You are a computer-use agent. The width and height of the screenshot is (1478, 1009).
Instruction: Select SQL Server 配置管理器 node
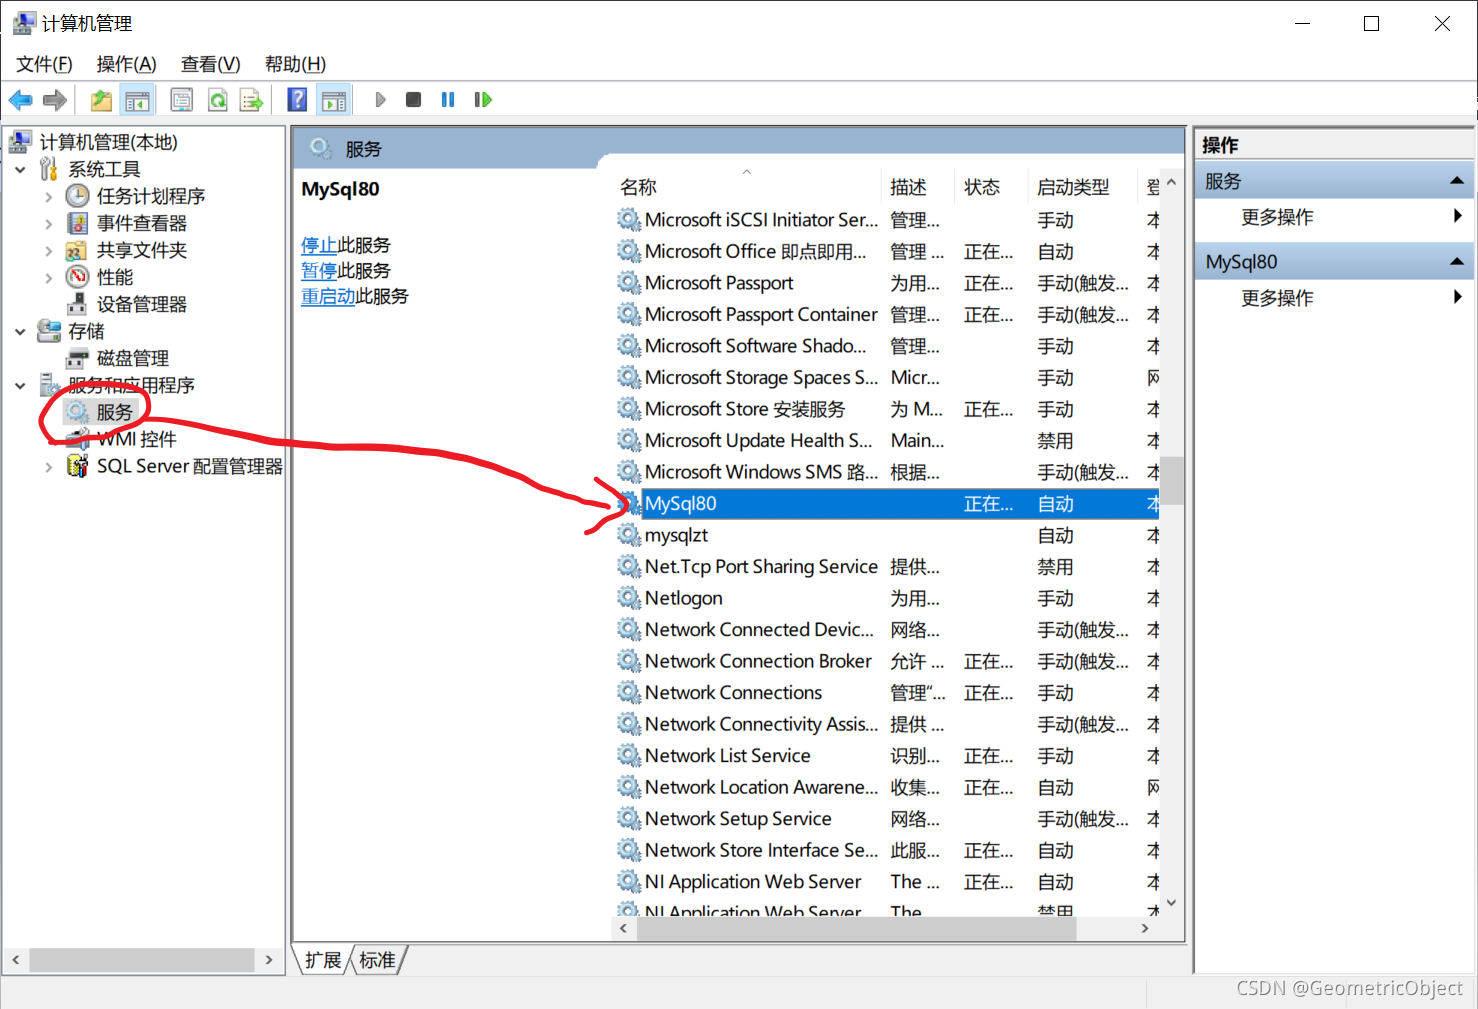point(190,466)
